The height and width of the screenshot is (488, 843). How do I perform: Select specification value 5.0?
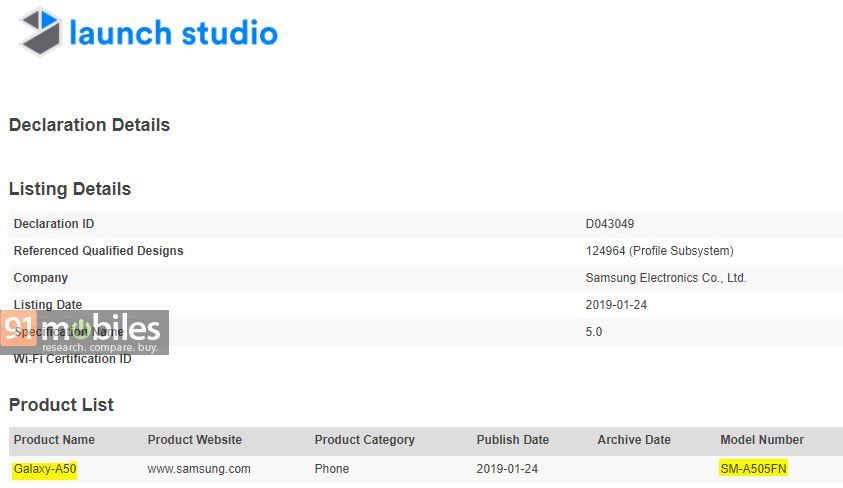coord(594,332)
